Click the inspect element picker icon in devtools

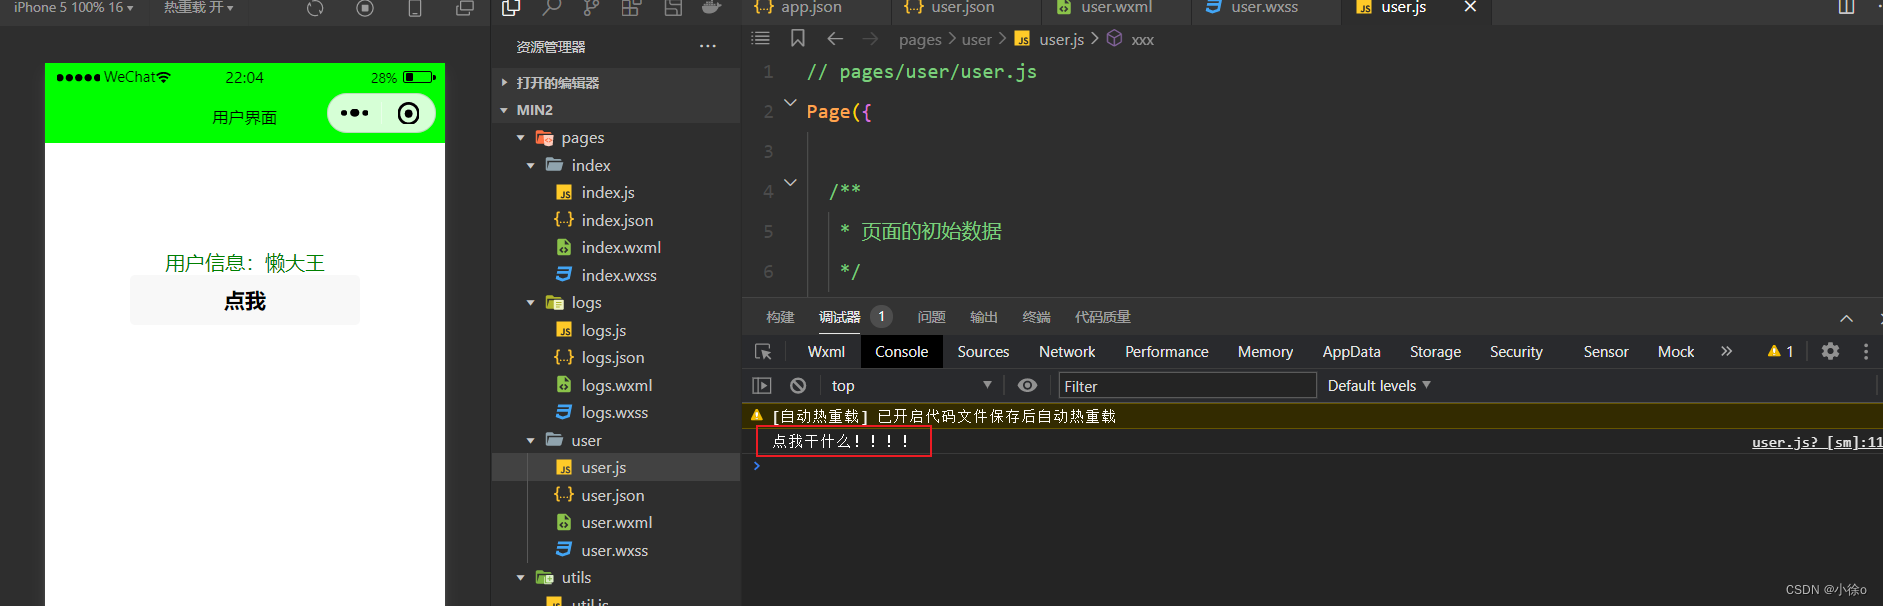click(763, 352)
